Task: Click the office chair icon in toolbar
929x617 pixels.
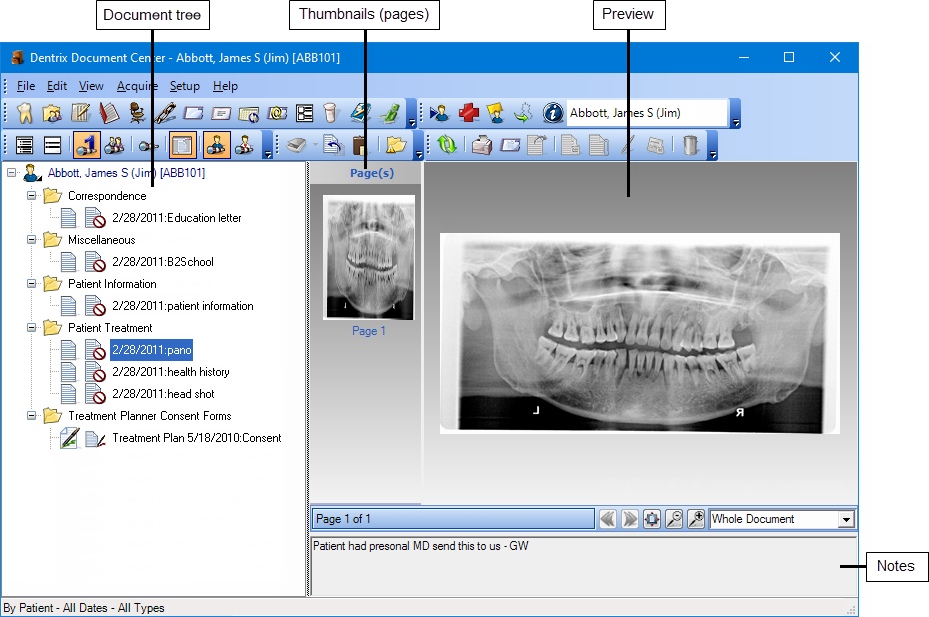Action: pos(137,114)
